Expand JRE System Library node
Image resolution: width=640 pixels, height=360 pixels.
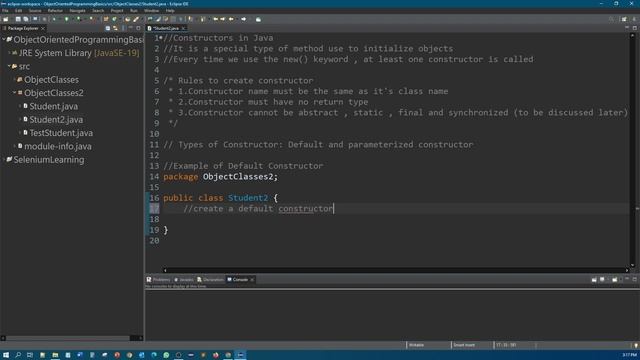9,53
